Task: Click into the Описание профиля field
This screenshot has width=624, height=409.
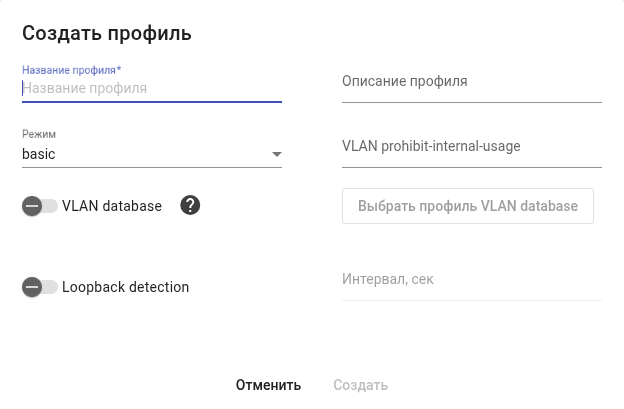Action: coord(471,81)
